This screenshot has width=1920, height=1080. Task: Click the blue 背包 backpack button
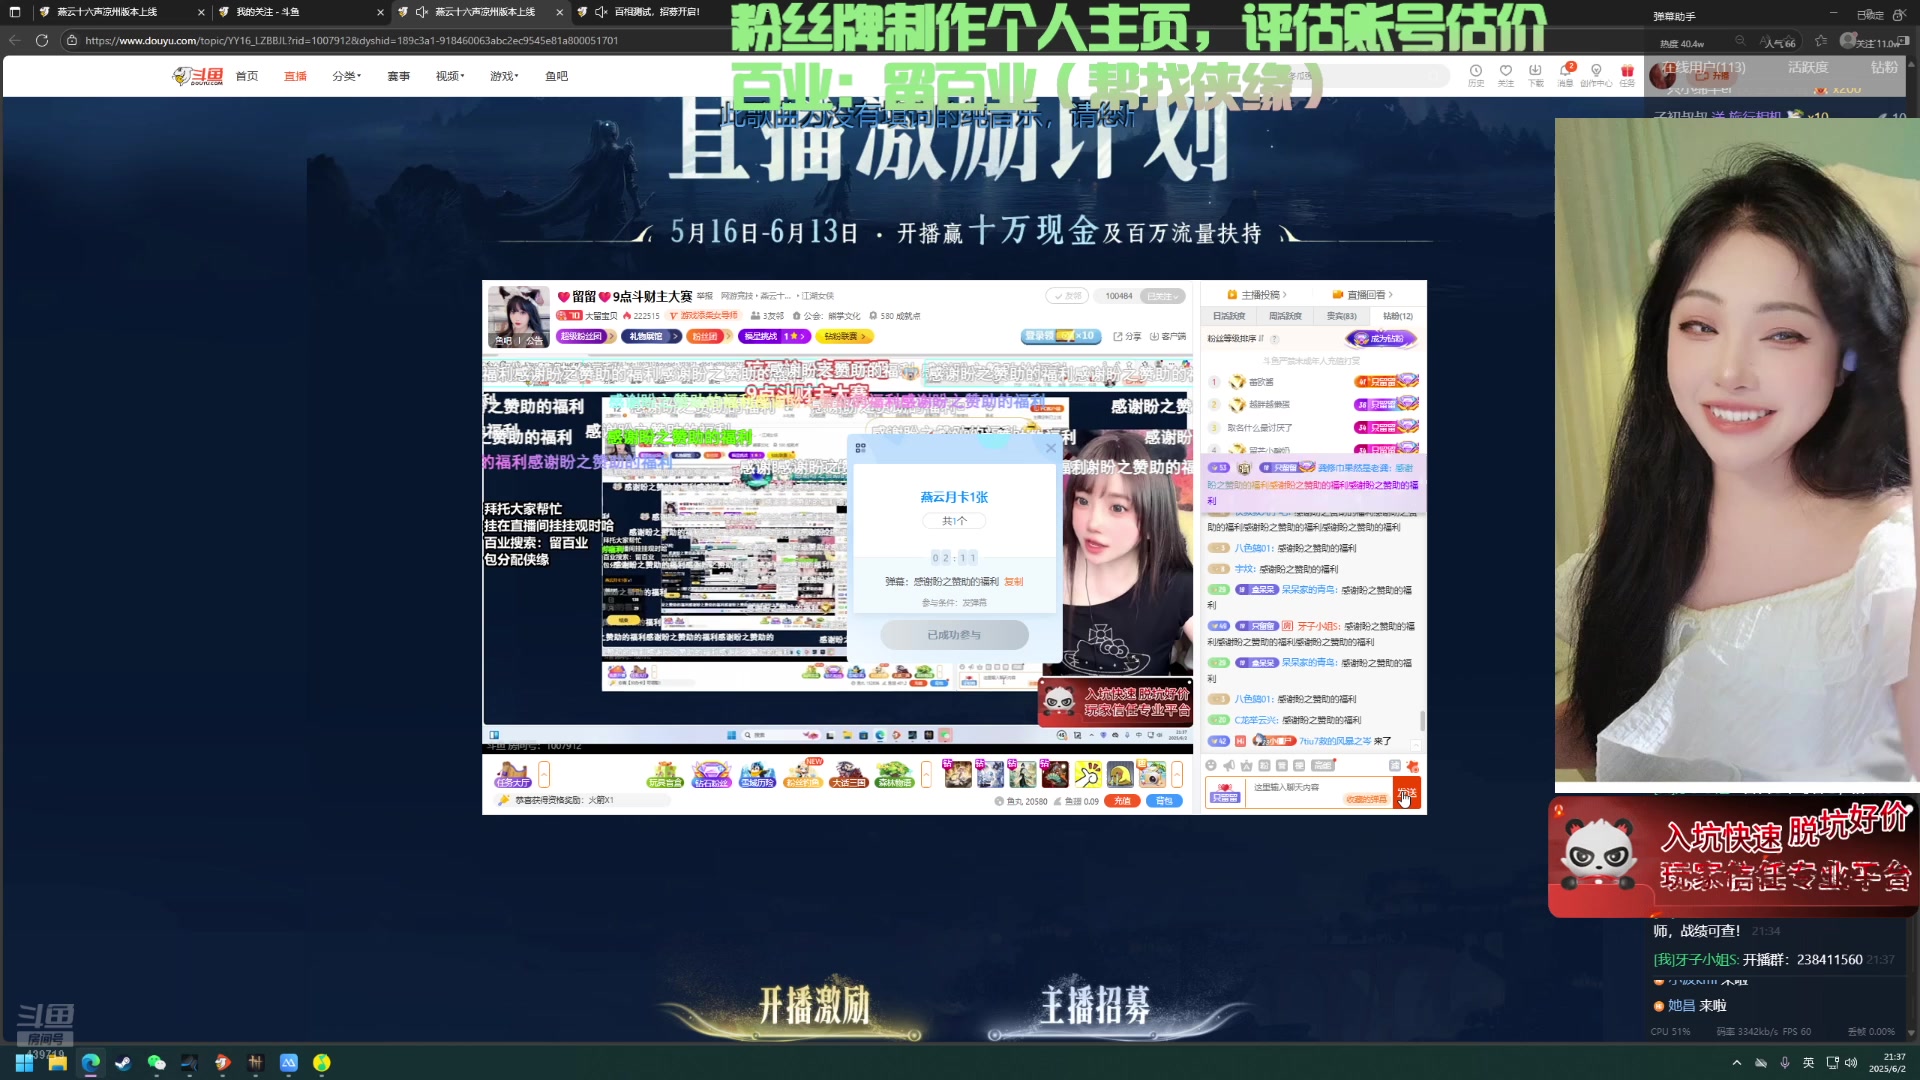pyautogui.click(x=1164, y=801)
